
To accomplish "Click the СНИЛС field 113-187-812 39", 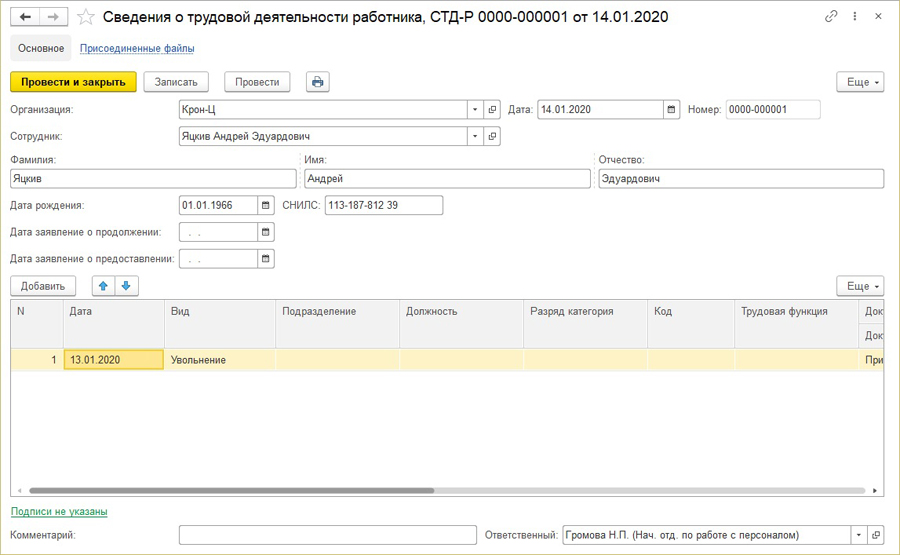I will tap(384, 205).
